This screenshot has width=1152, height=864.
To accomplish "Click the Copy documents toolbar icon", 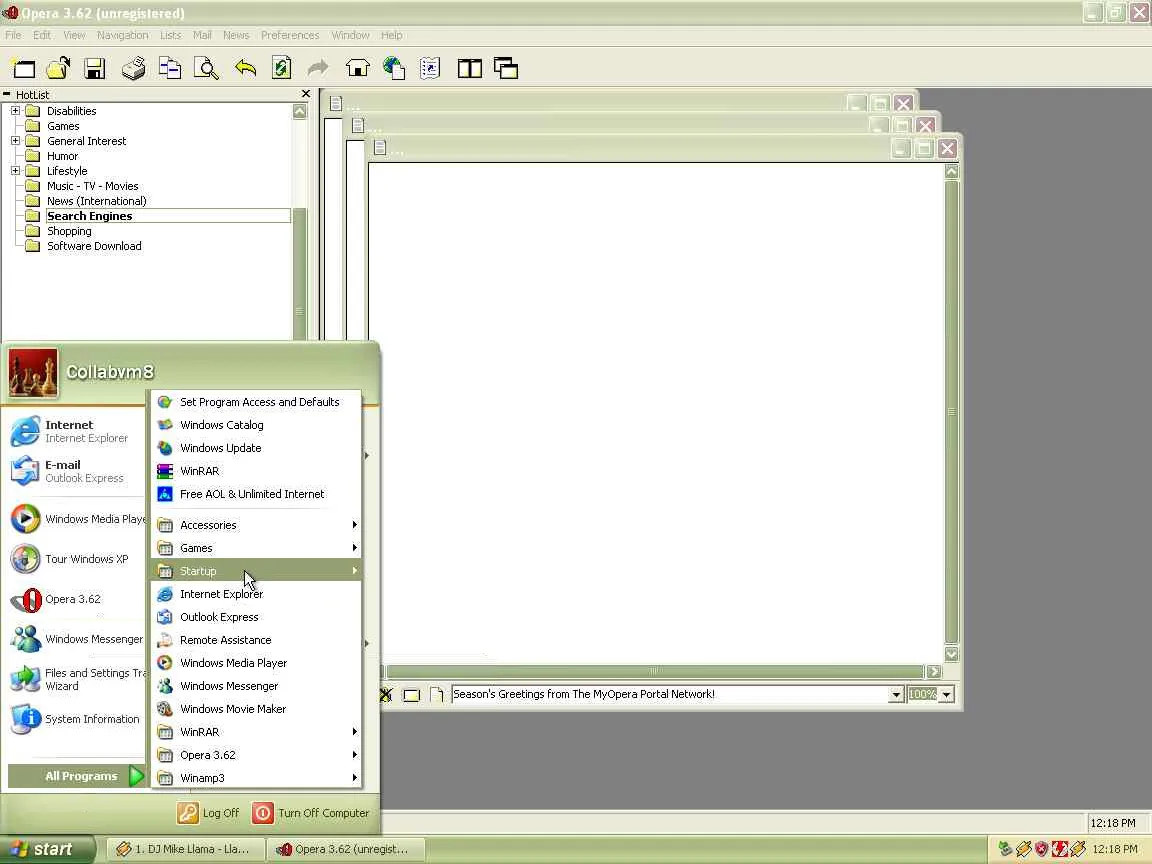I will pos(170,68).
